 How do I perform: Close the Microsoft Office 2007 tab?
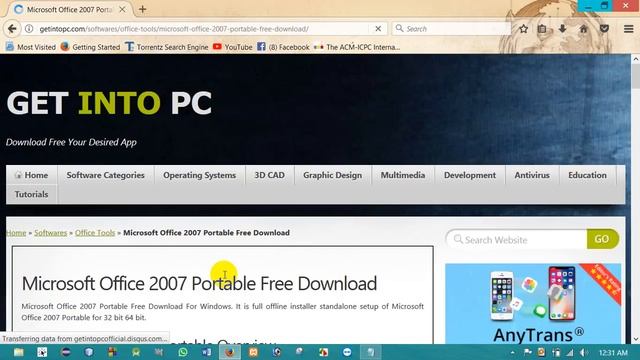[122, 9]
